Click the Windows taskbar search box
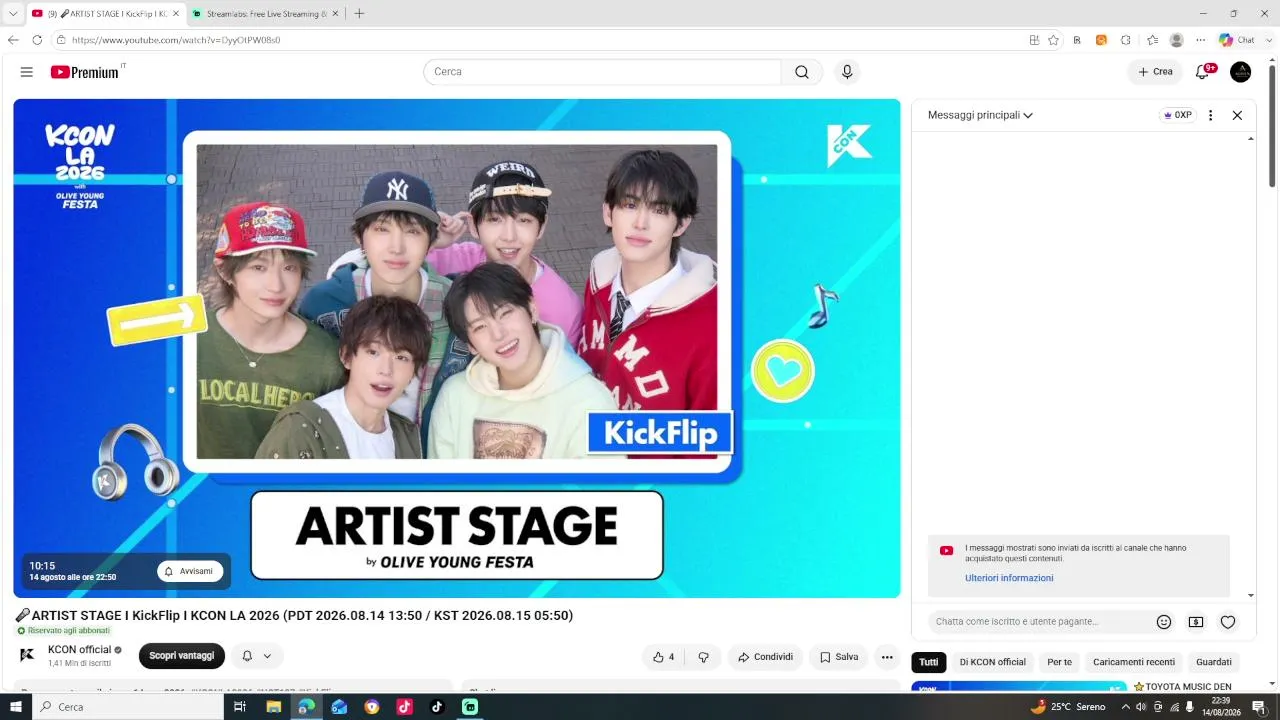This screenshot has width=1280, height=720. [x=128, y=707]
